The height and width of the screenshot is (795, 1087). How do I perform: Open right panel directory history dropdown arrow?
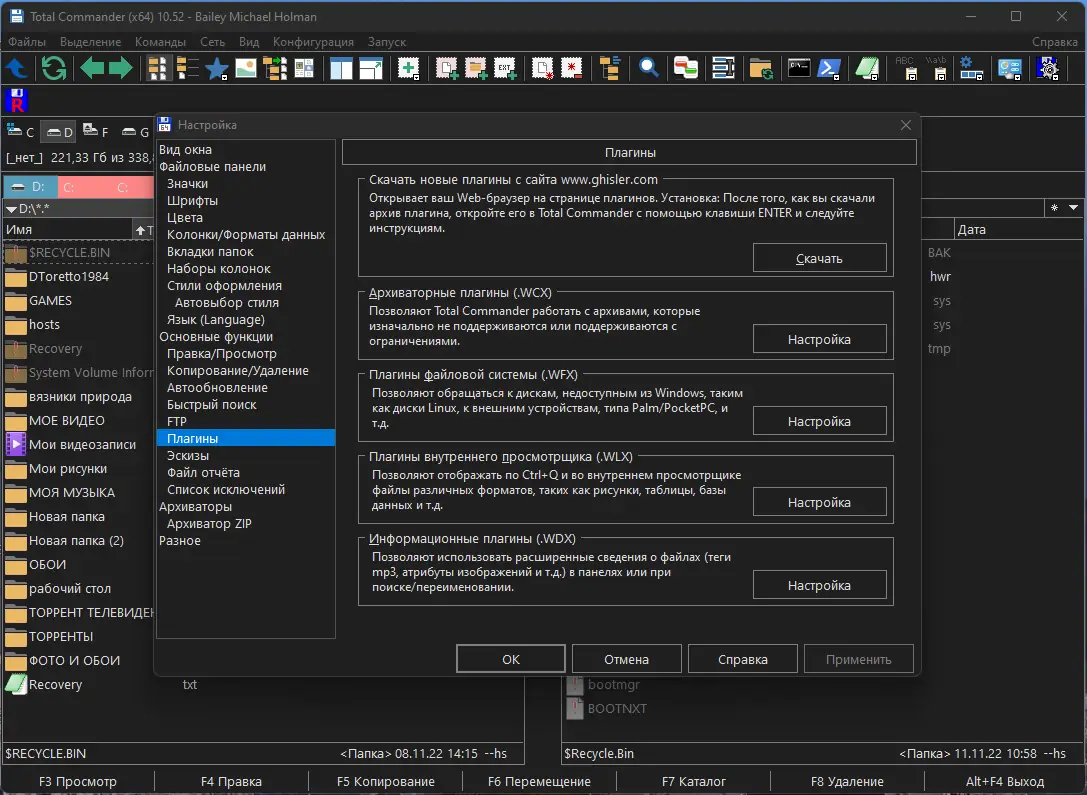(x=1073, y=208)
